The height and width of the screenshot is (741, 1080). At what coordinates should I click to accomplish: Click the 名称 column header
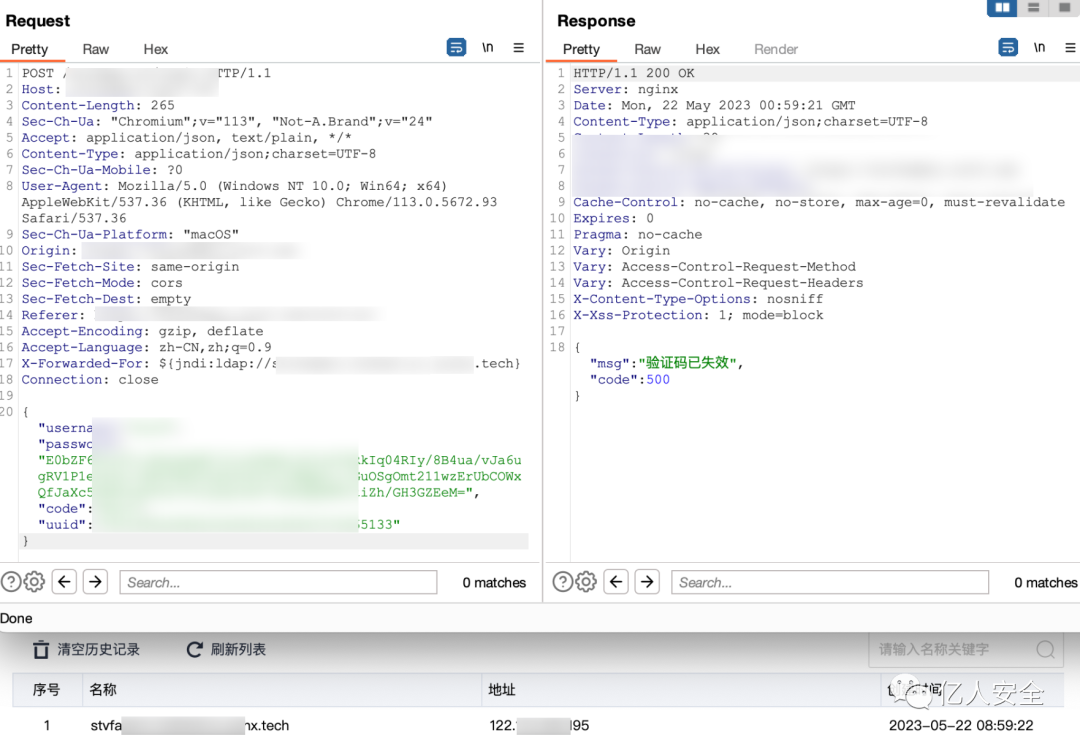[x=103, y=689]
